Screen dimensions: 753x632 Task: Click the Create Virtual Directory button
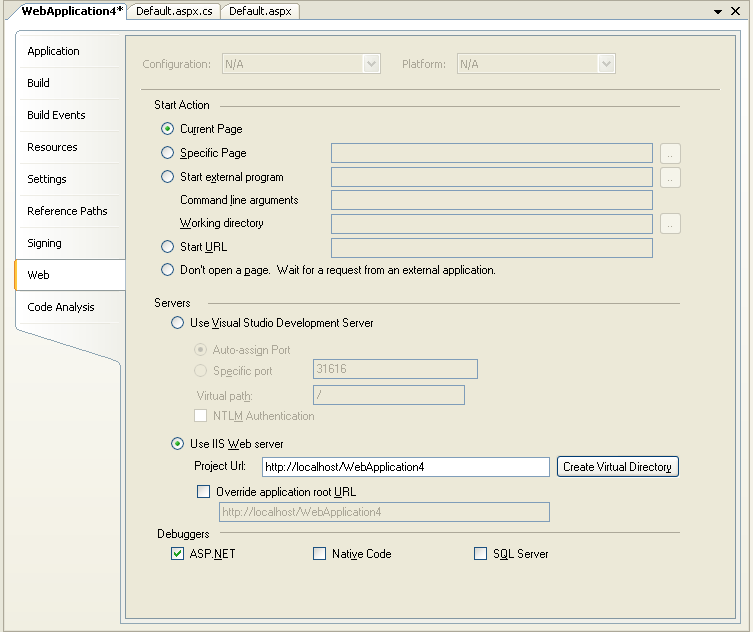point(618,467)
